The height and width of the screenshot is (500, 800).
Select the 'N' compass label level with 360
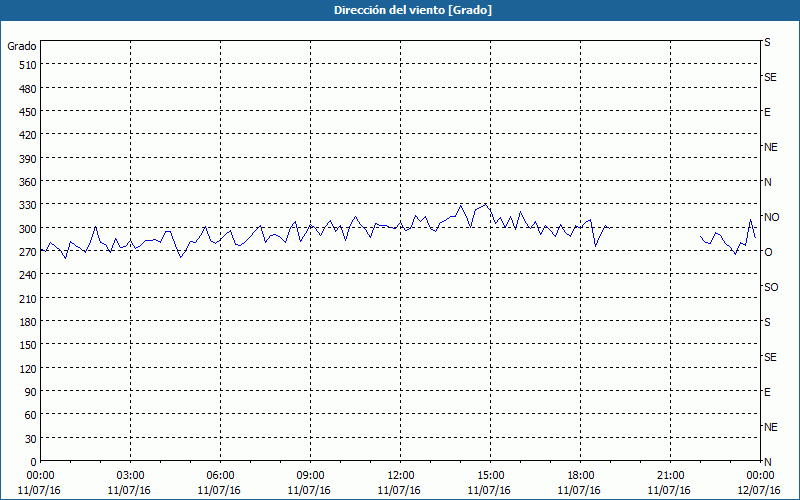(768, 182)
